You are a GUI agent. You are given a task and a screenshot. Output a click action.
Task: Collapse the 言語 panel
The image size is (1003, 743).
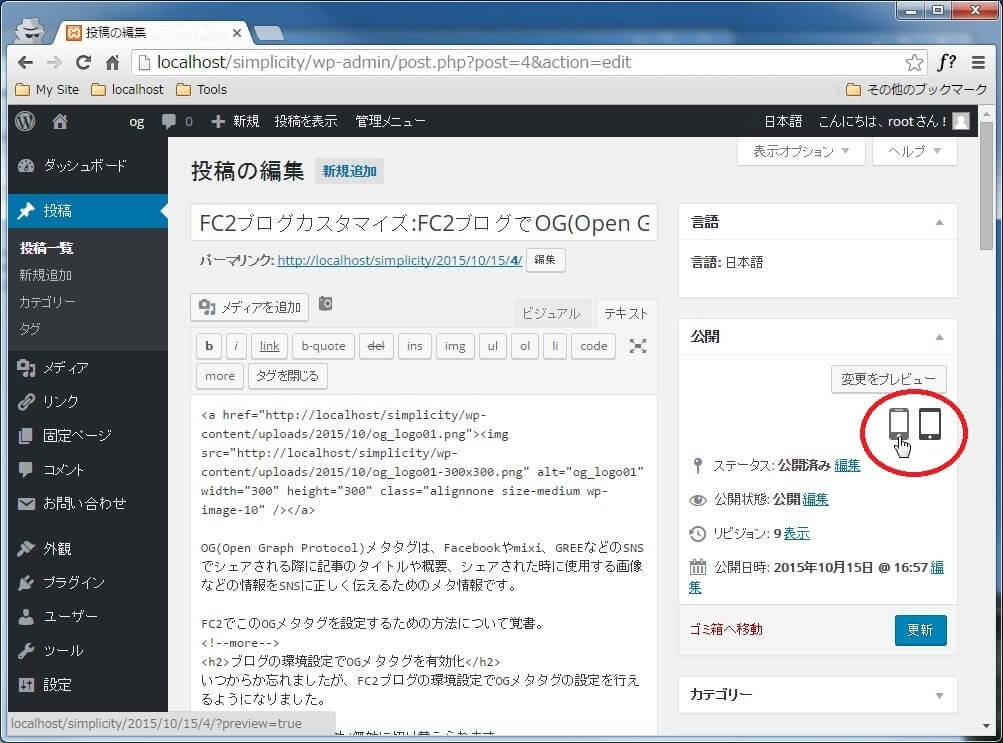pos(939,223)
